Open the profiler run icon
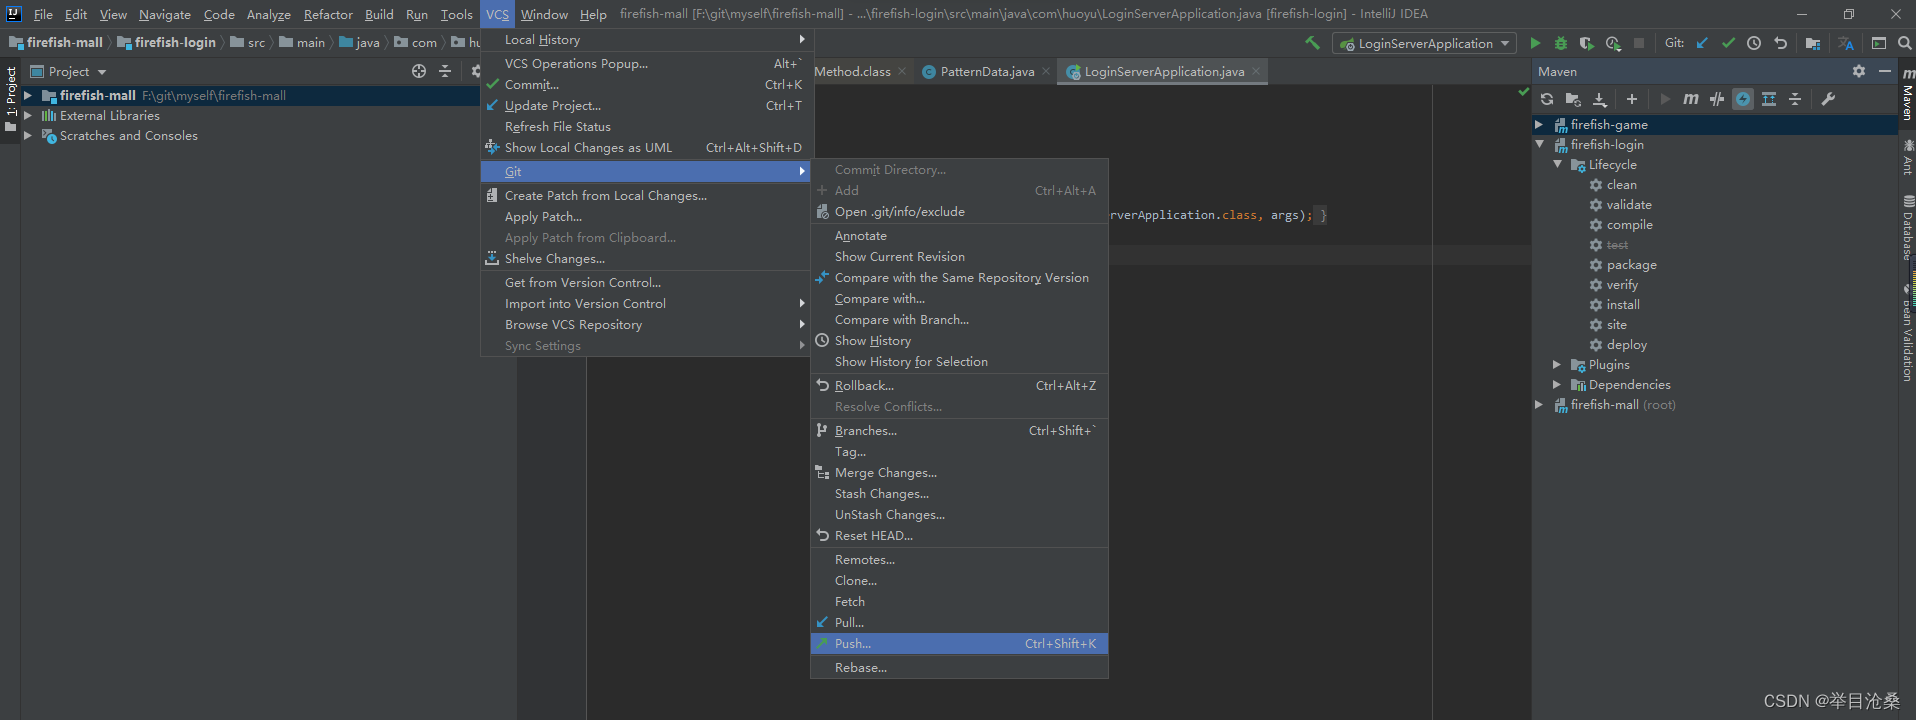Screen dimensions: 1916x720 pyautogui.click(x=1612, y=43)
